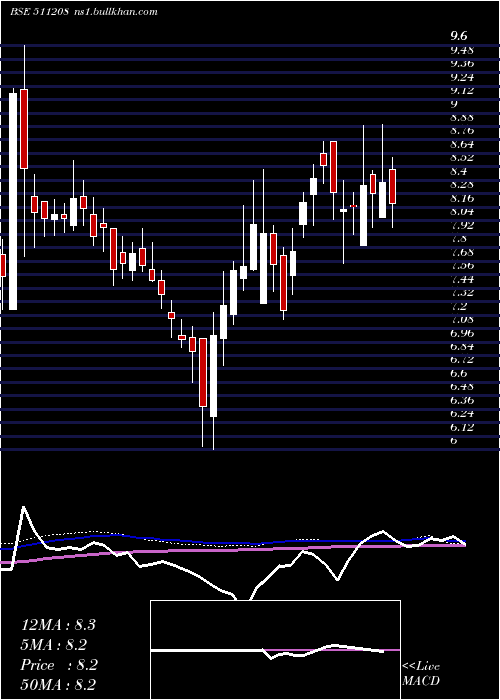Click the 6.12 price axis label
The image size is (500, 700).
[x=462, y=427]
